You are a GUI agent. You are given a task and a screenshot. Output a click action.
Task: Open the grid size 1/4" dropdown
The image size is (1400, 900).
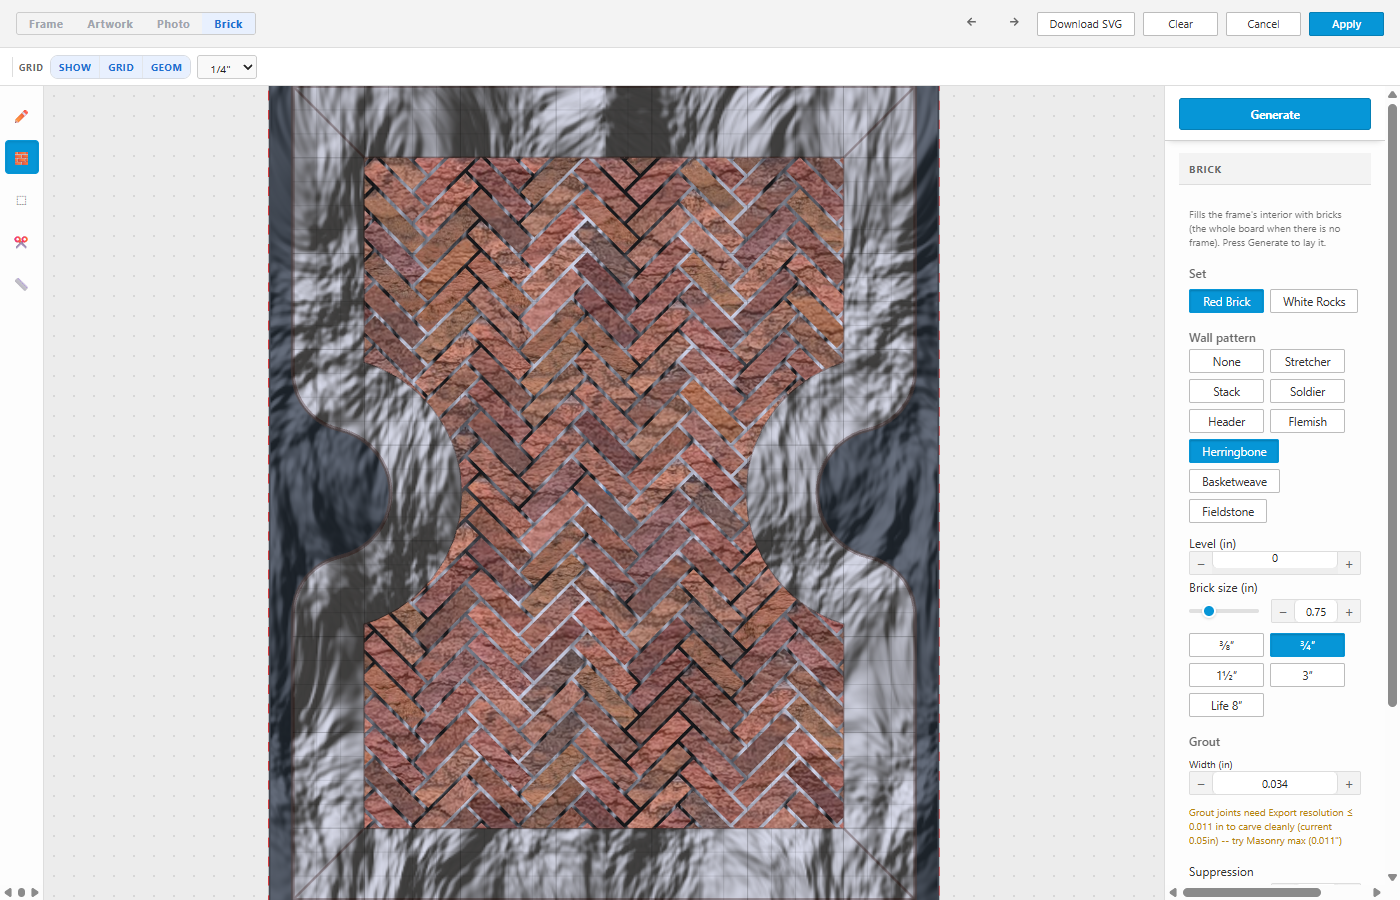[x=227, y=68]
